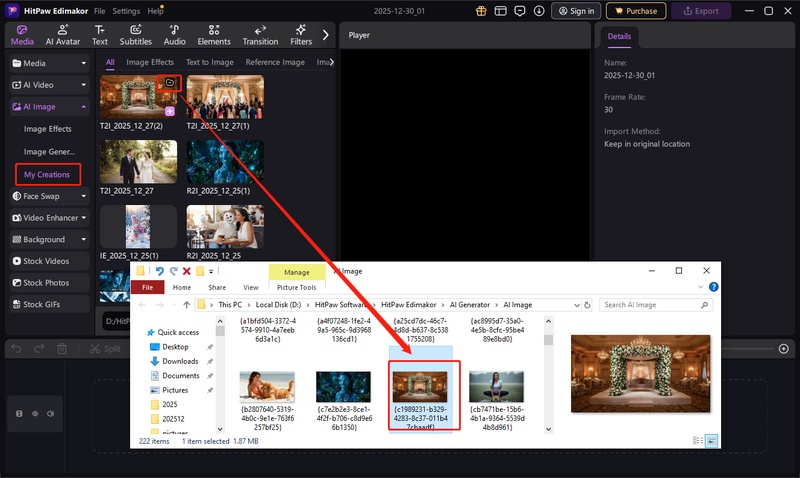This screenshot has width=800, height=478.
Task: Open the AI Avatar tool tab
Action: point(63,35)
